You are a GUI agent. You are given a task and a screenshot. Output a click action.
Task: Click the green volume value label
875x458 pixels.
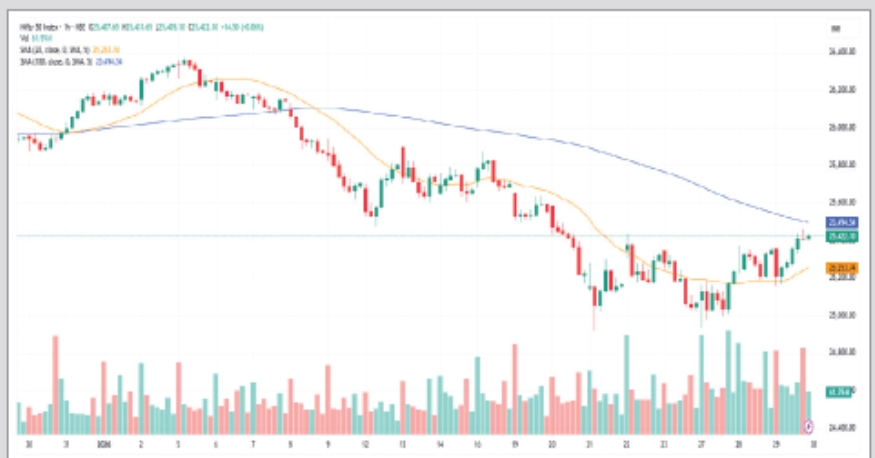click(837, 390)
